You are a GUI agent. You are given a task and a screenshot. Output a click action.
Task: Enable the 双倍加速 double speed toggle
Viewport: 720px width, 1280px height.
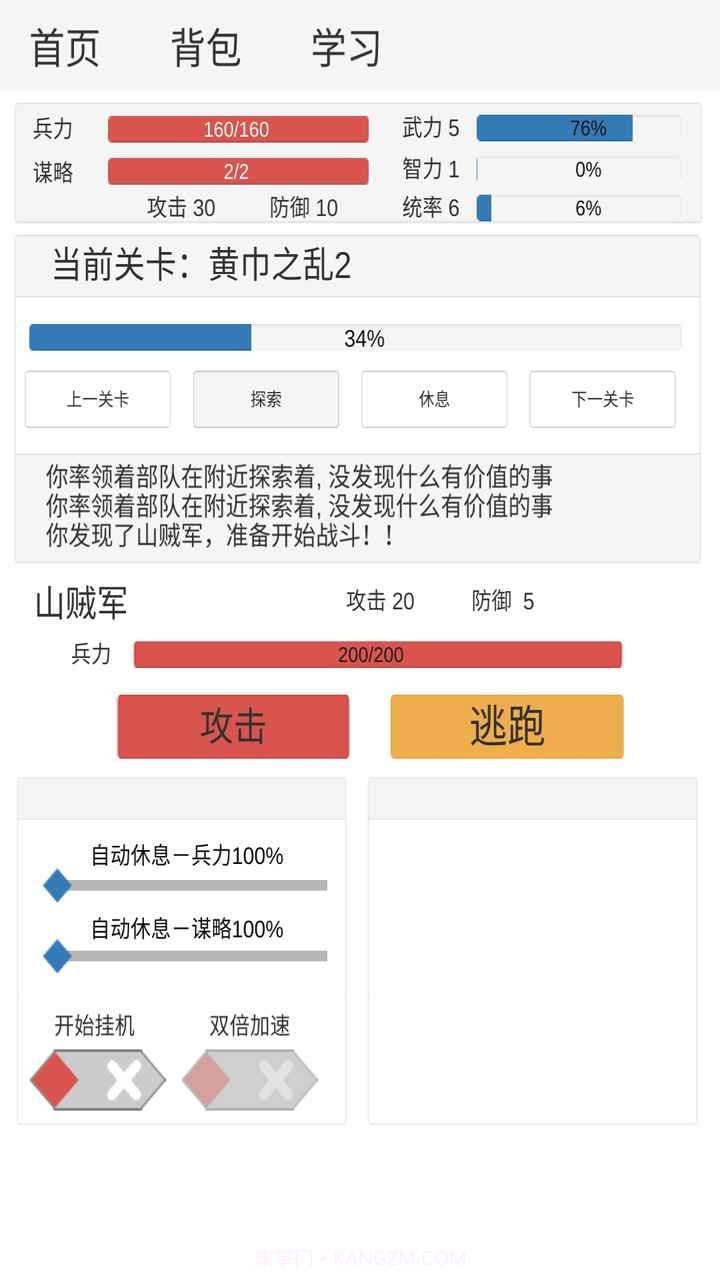[248, 1079]
